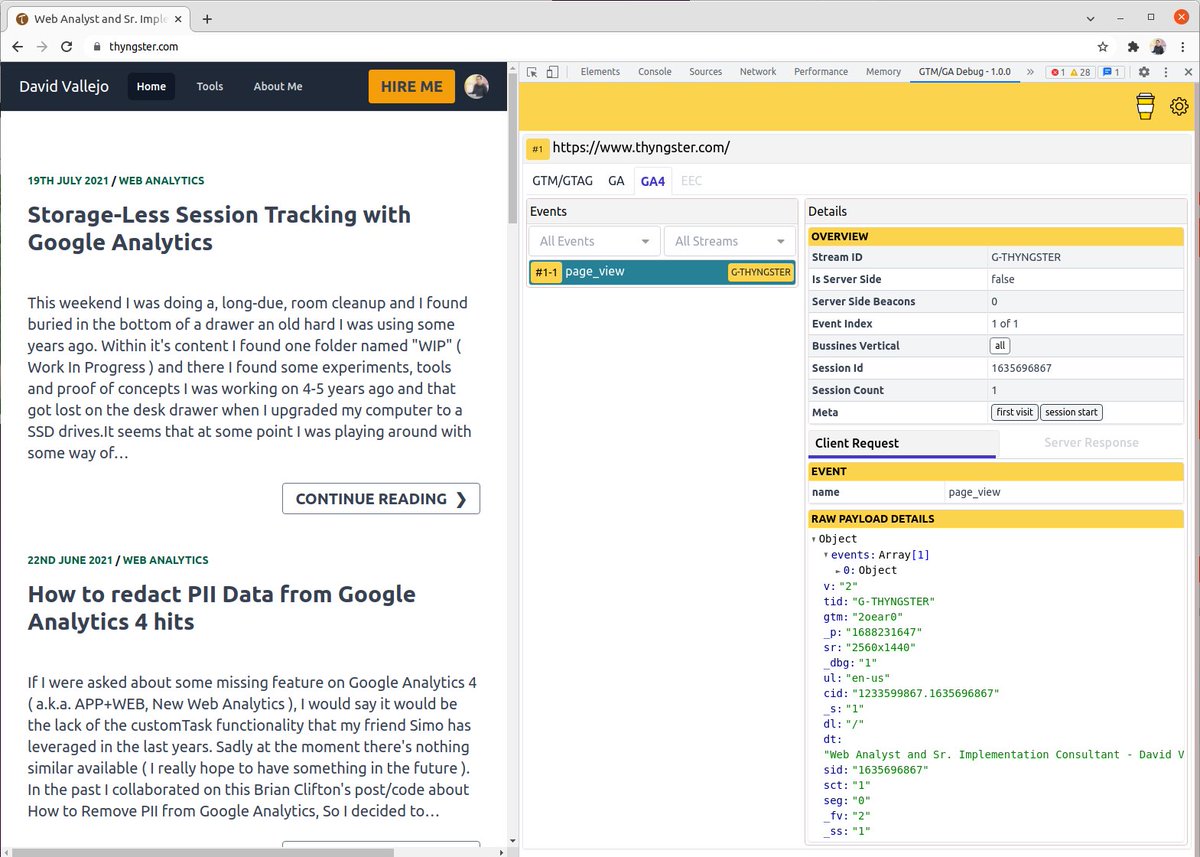Screen dimensions: 1200x857
Task: Click the site lock icon in the address bar
Action: [97, 46]
